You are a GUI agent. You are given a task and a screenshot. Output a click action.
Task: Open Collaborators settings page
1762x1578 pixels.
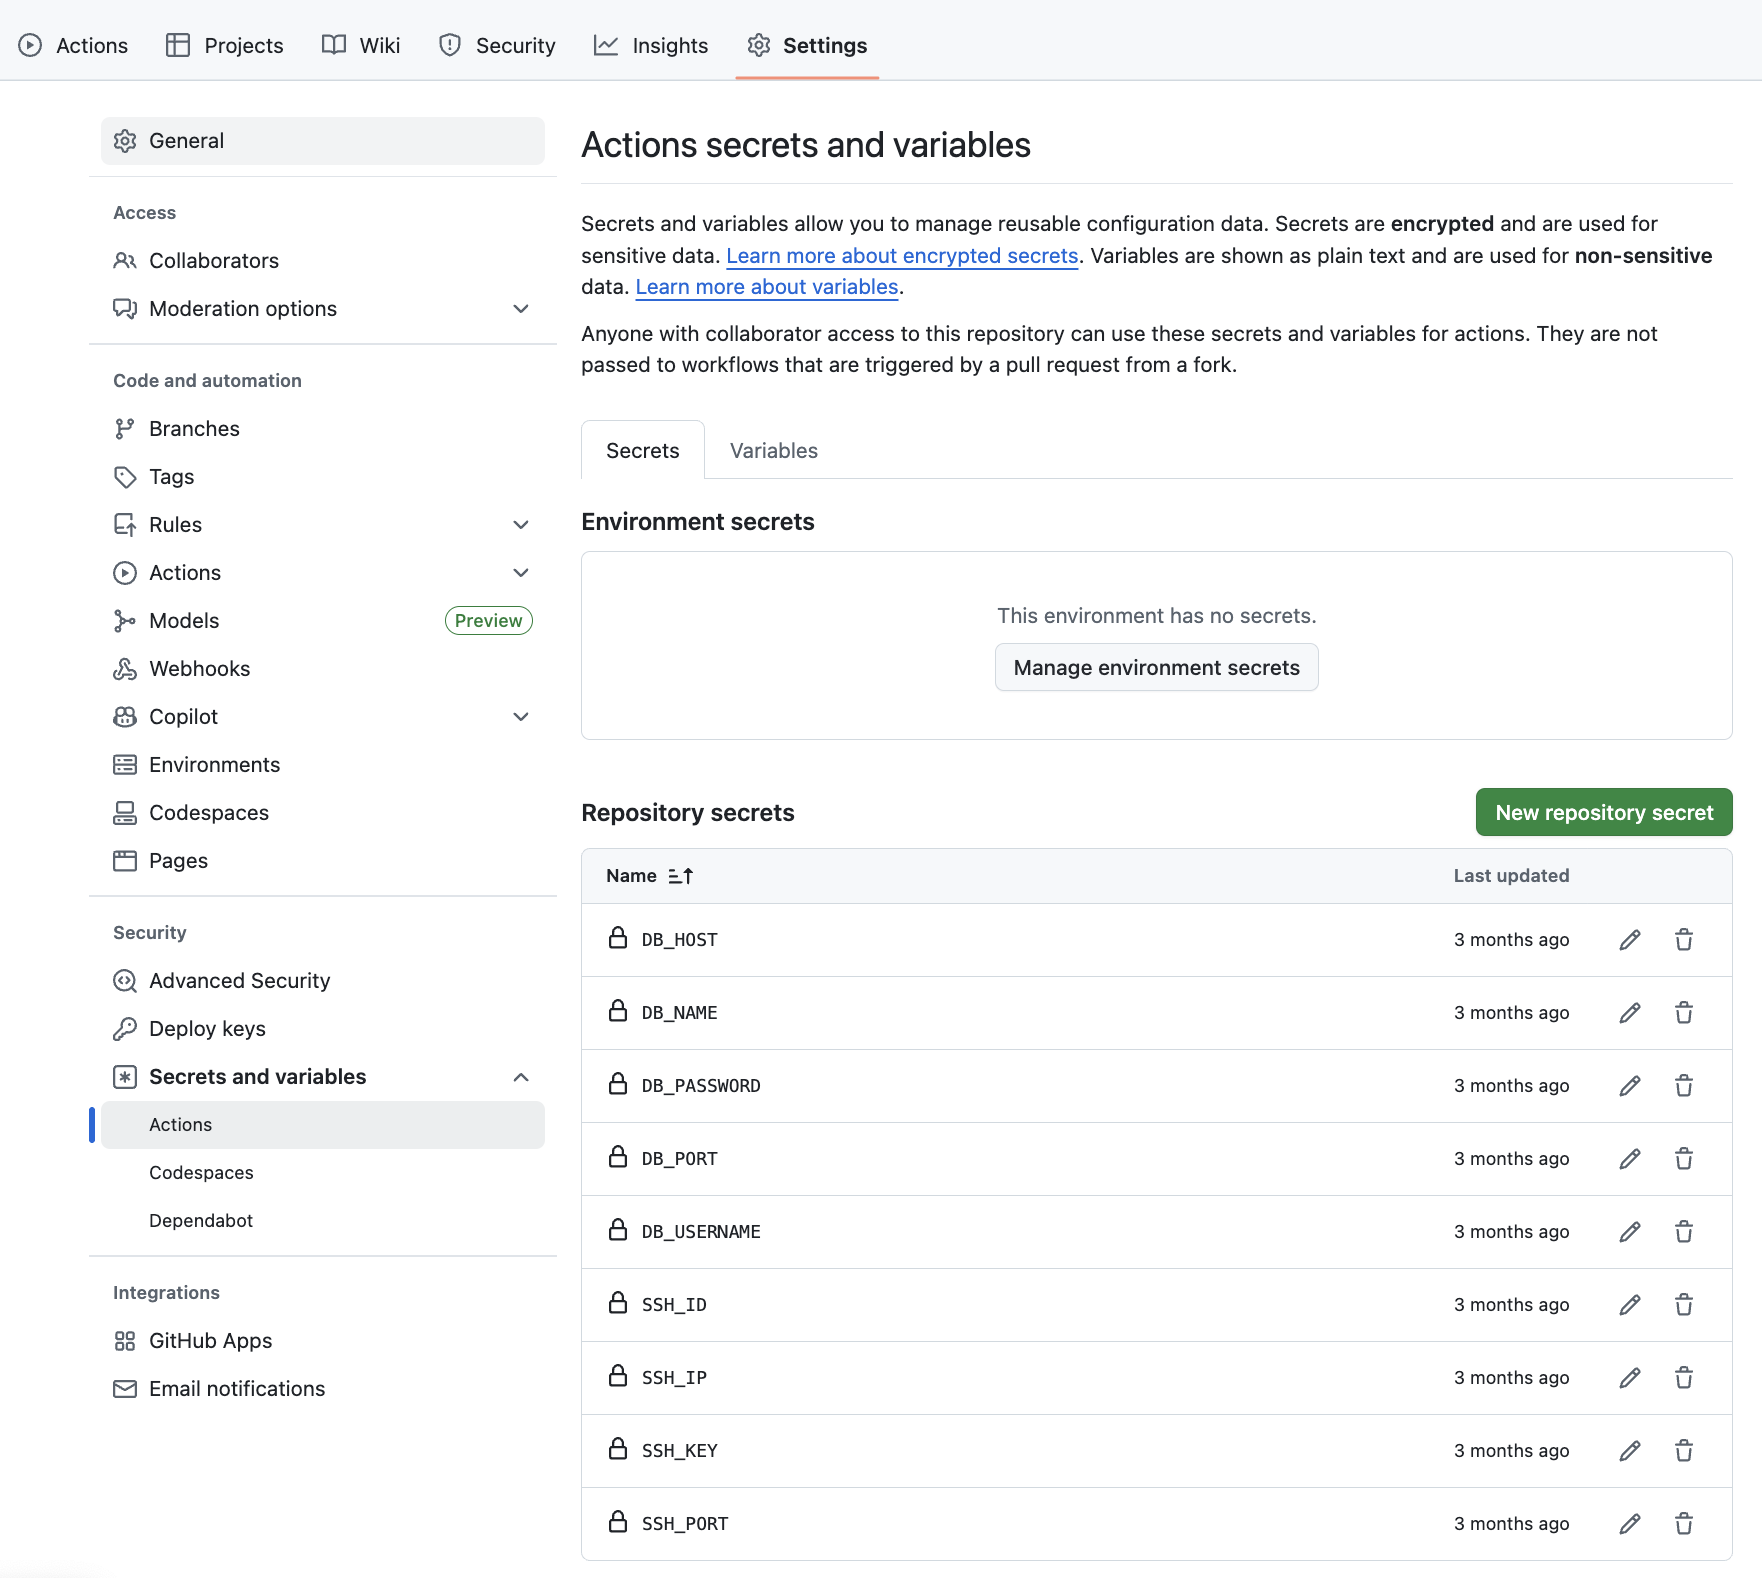323,261
